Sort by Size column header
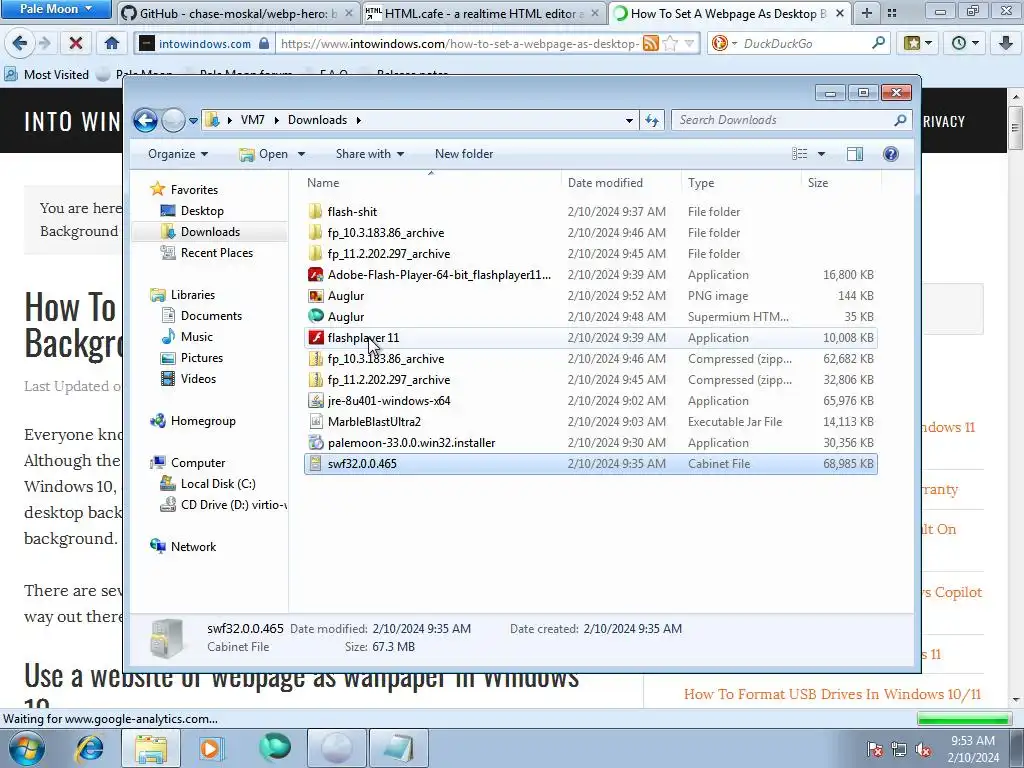The height and width of the screenshot is (768, 1024). point(840,183)
